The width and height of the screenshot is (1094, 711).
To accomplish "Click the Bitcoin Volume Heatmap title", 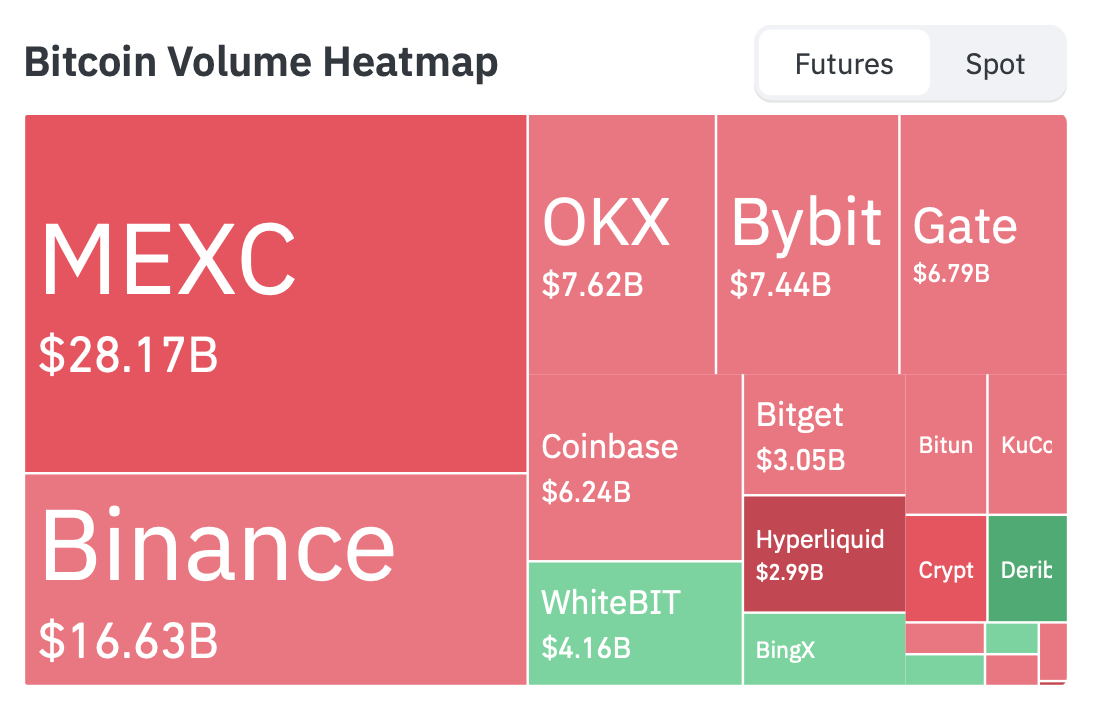I will (261, 61).
